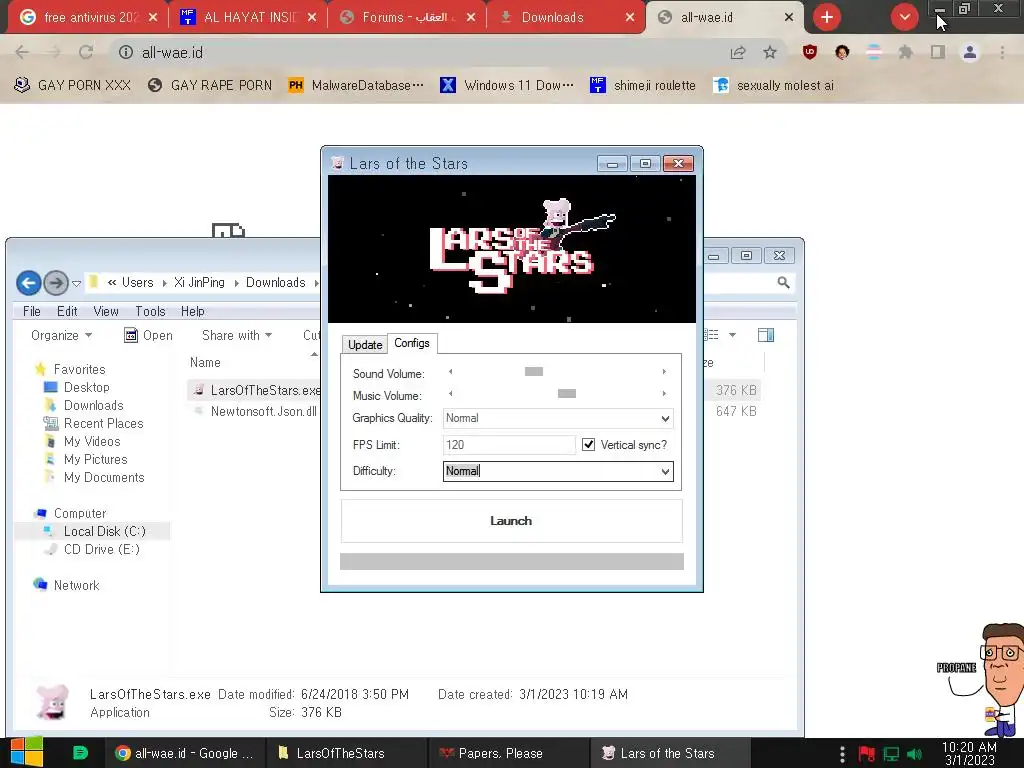1024x768 pixels.
Task: Click the Explorer back arrow button
Action: [x=29, y=283]
